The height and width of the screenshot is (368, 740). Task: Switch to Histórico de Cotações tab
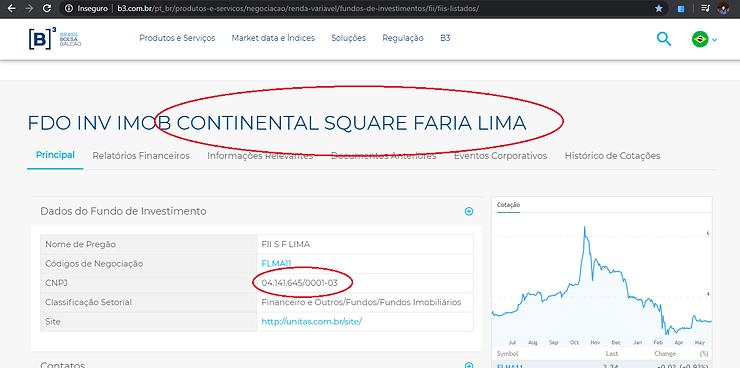[x=612, y=156]
